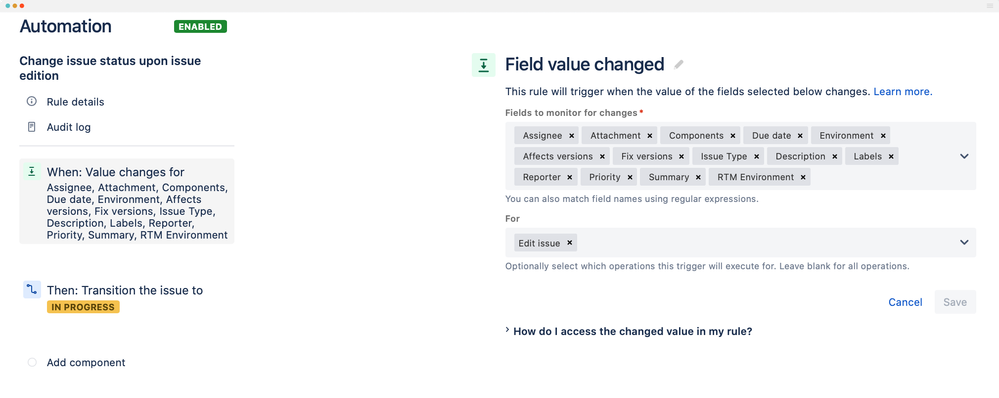Click the green trigger icon next to When

31,172
